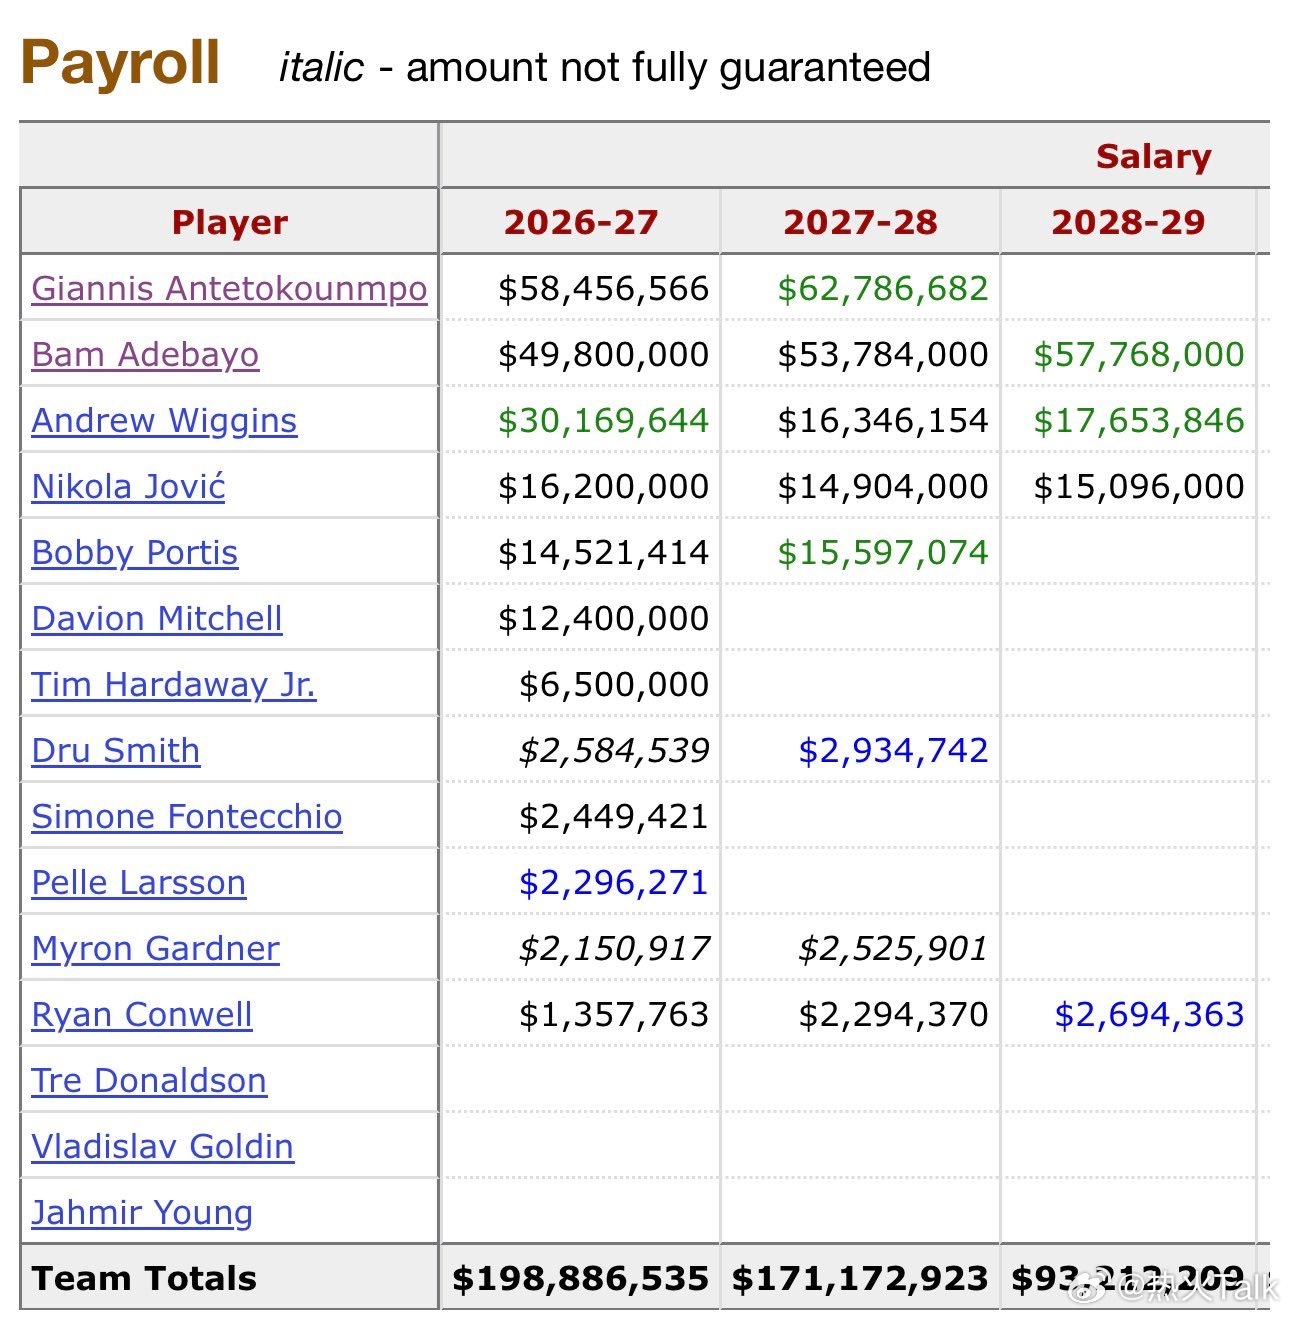Screen dimensions: 1290x1317
Task: Open Bam Adebayo player page
Action: [x=145, y=355]
